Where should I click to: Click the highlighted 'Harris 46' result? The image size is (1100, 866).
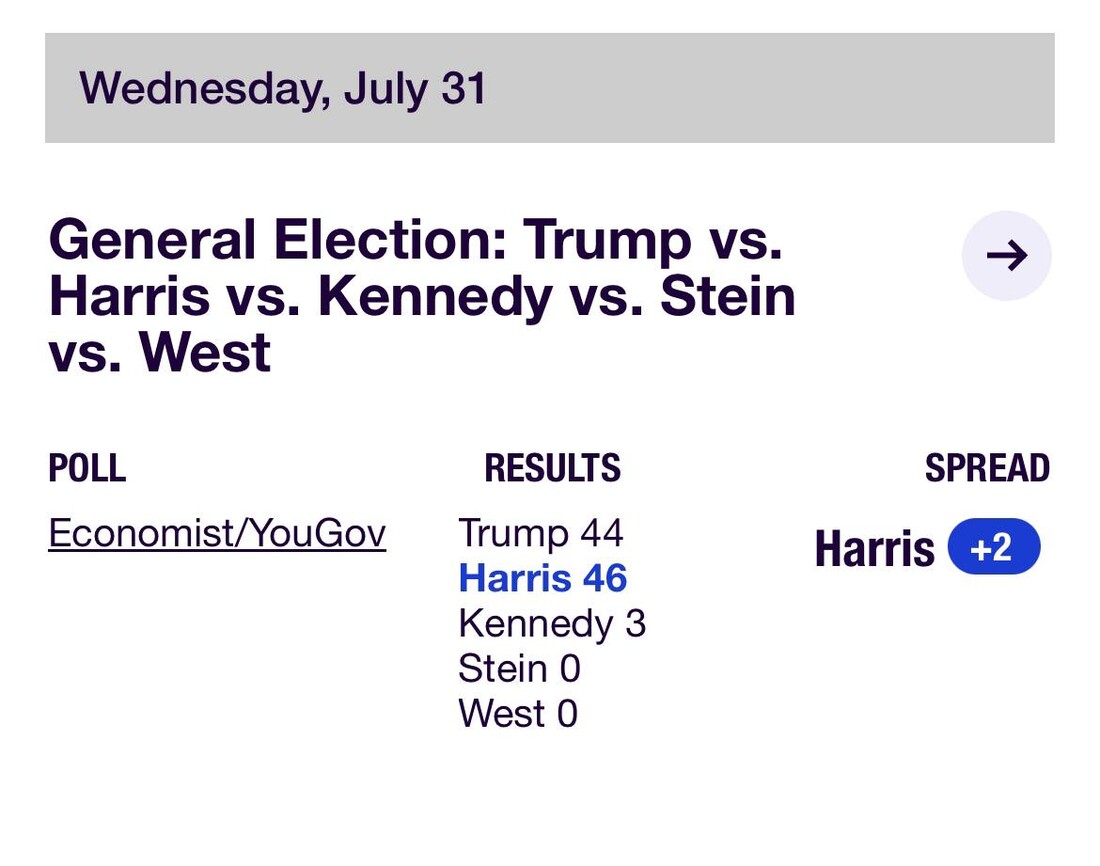(542, 579)
